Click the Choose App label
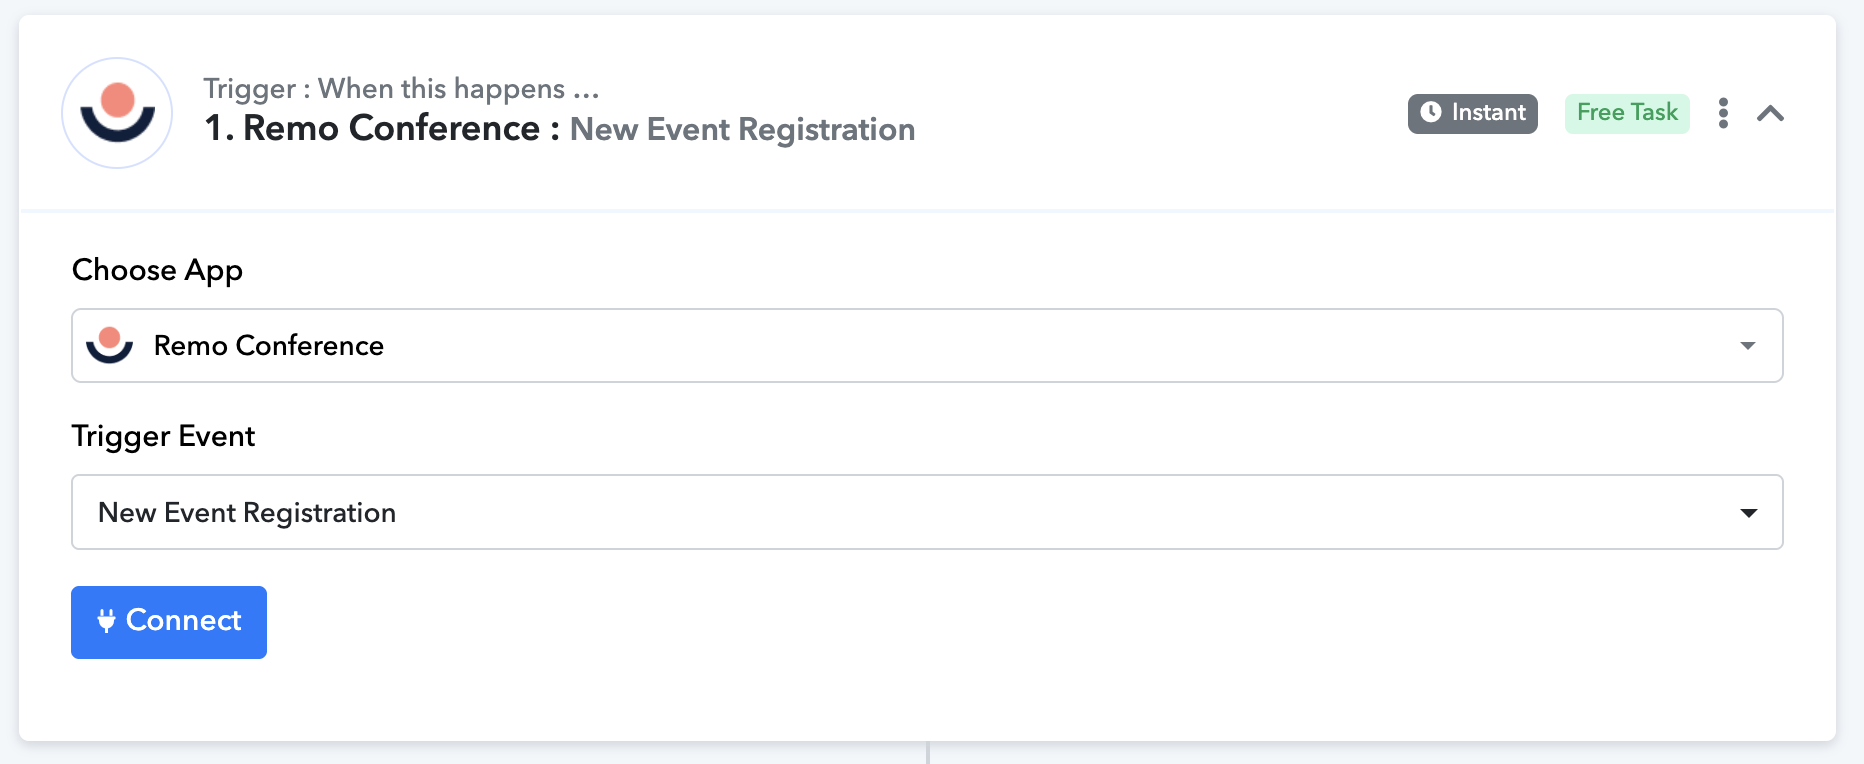 tap(157, 270)
